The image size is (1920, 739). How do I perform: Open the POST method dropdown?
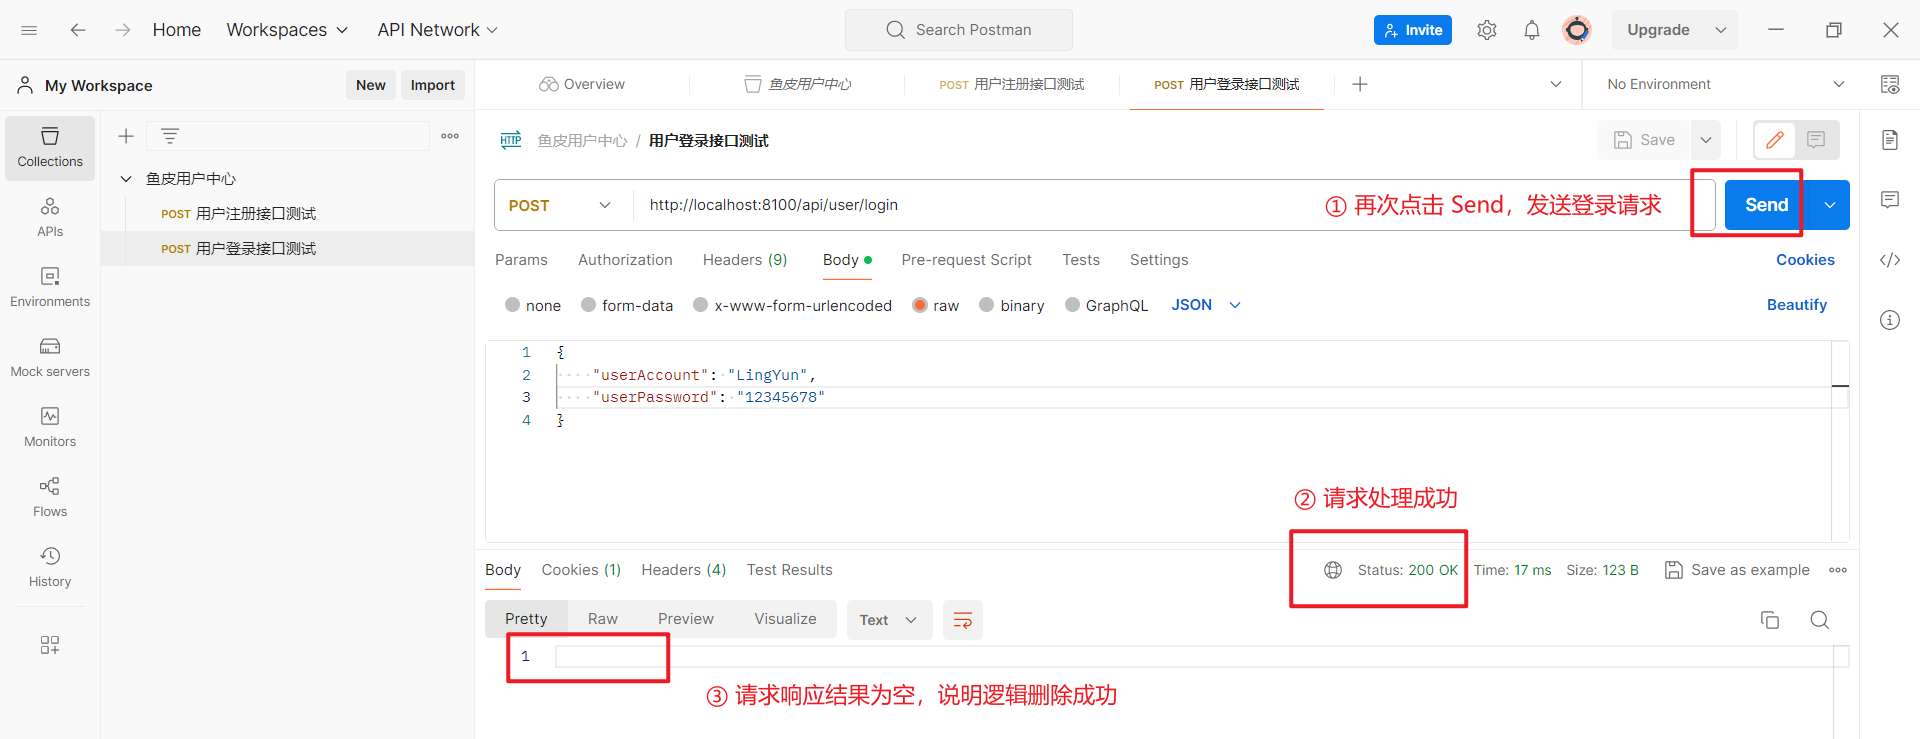point(560,205)
